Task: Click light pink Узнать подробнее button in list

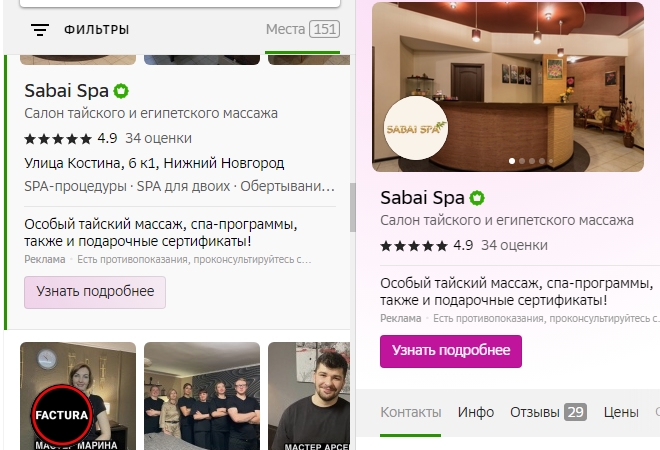Action: point(95,292)
